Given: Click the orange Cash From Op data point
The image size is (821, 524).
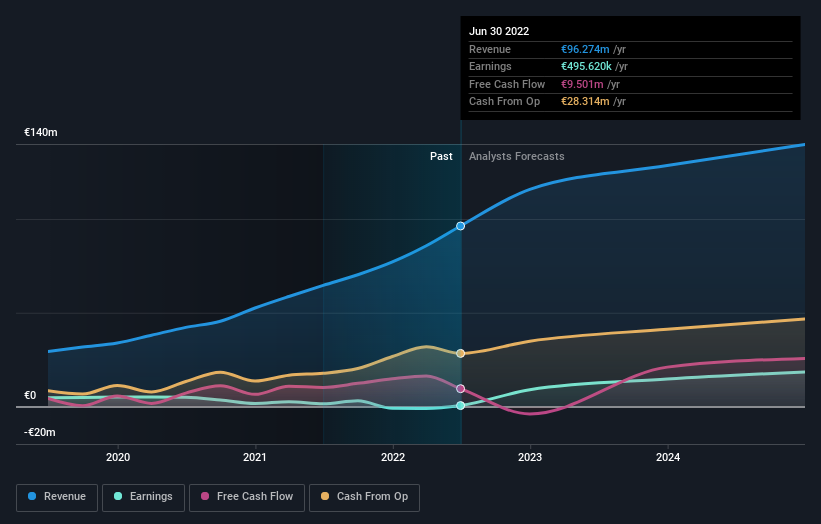Looking at the screenshot, I should [460, 353].
